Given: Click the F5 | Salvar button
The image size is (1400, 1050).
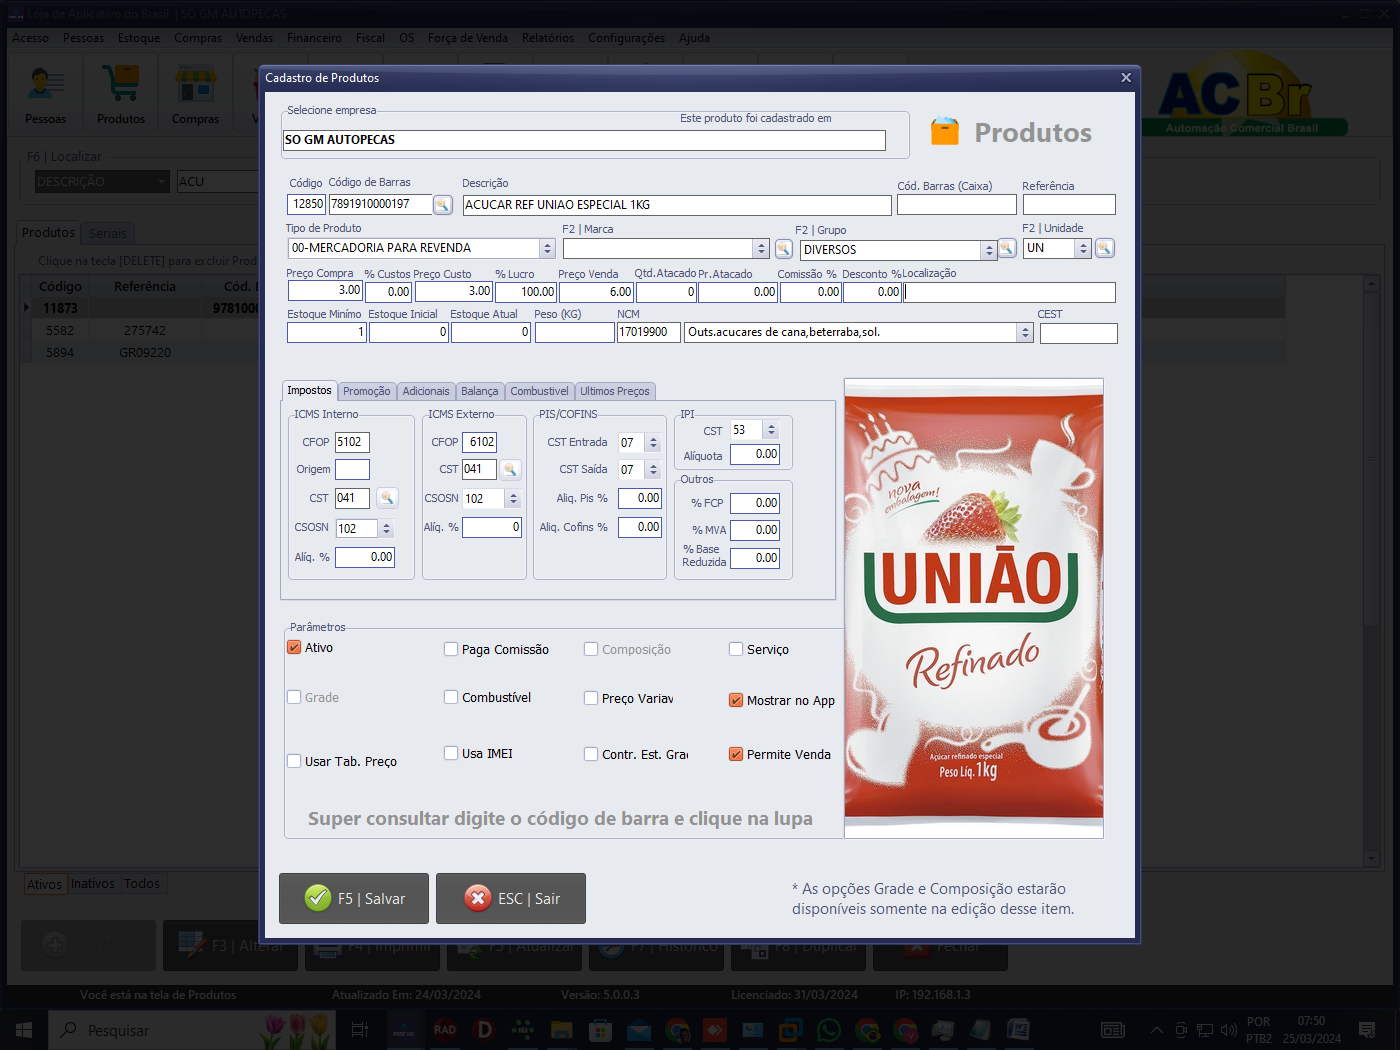Looking at the screenshot, I should tap(354, 898).
